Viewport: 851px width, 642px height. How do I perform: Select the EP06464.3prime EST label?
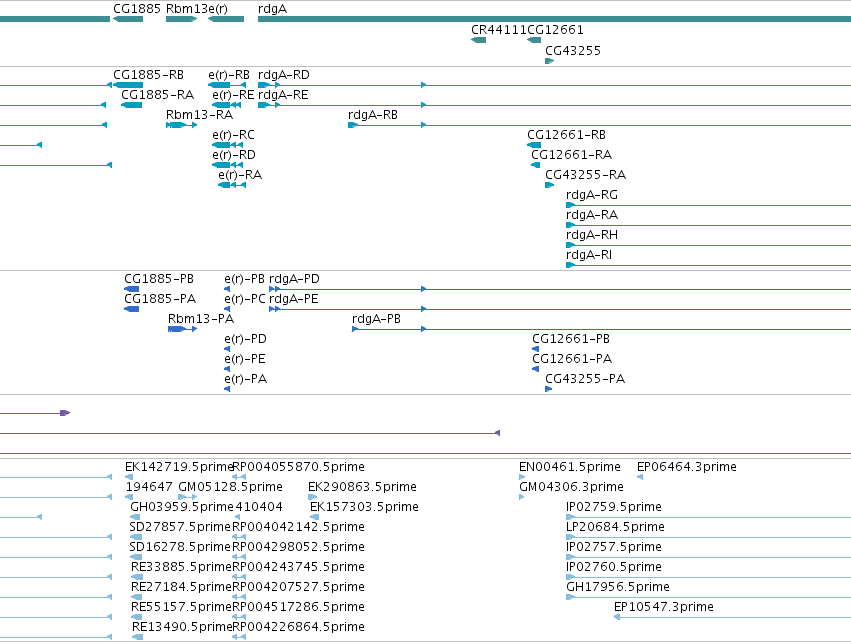point(687,467)
